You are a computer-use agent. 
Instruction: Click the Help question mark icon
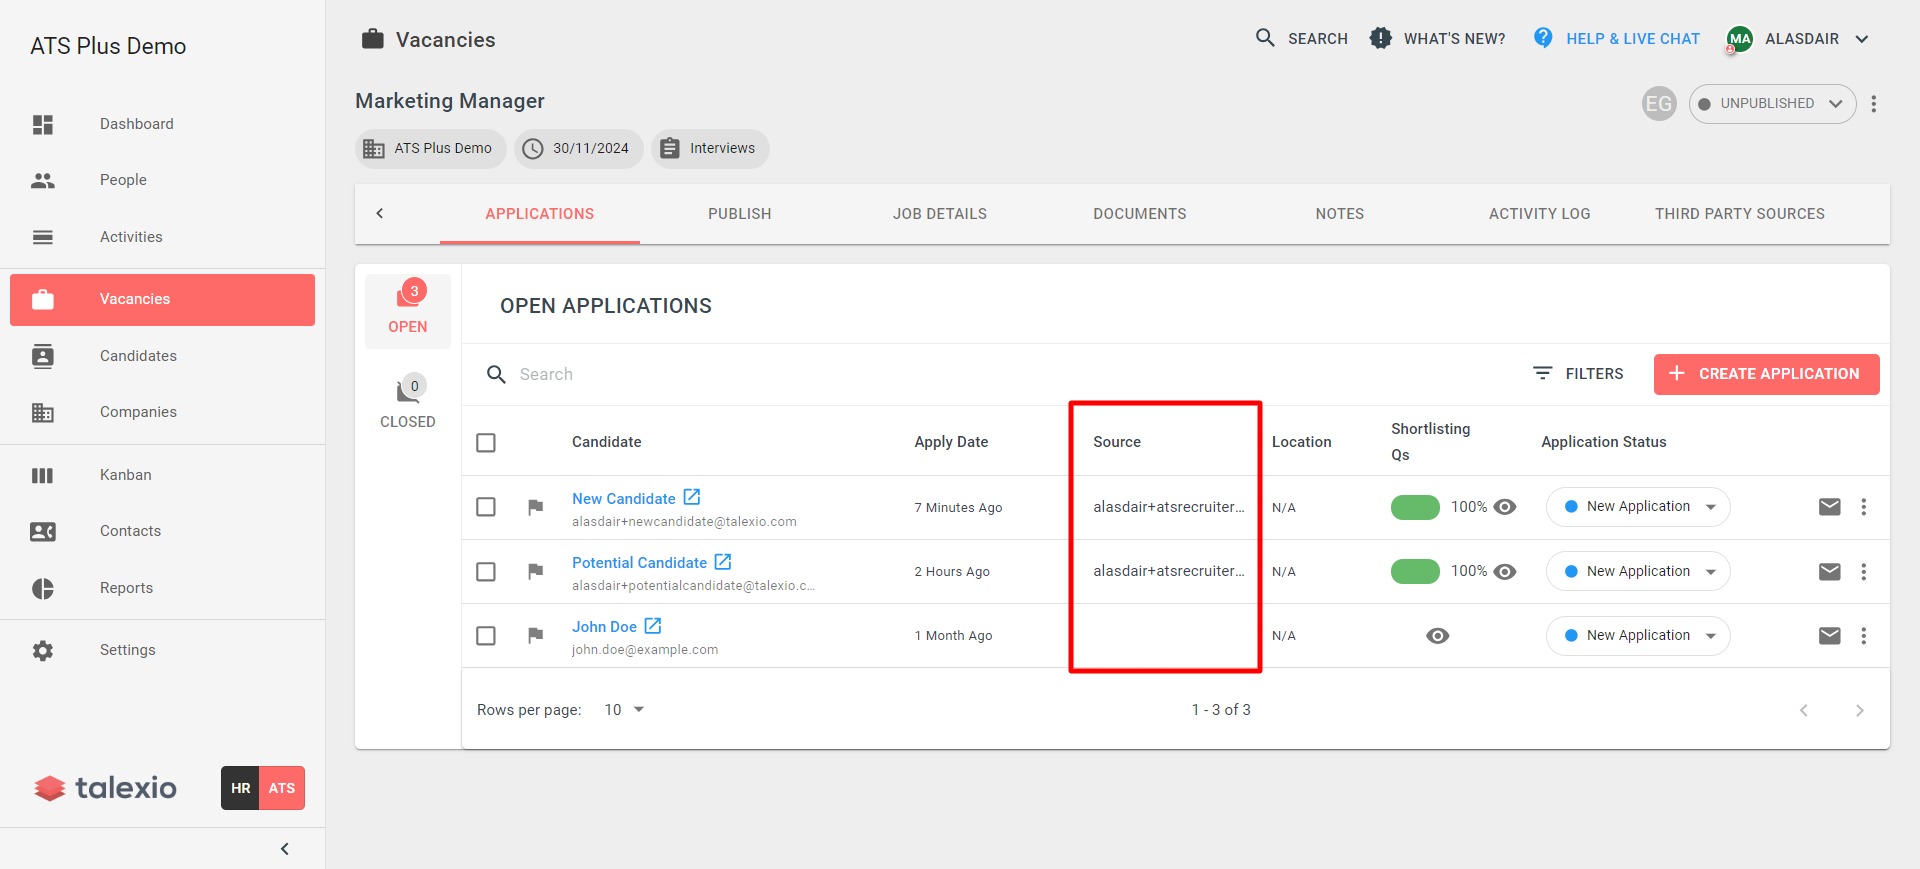point(1543,38)
